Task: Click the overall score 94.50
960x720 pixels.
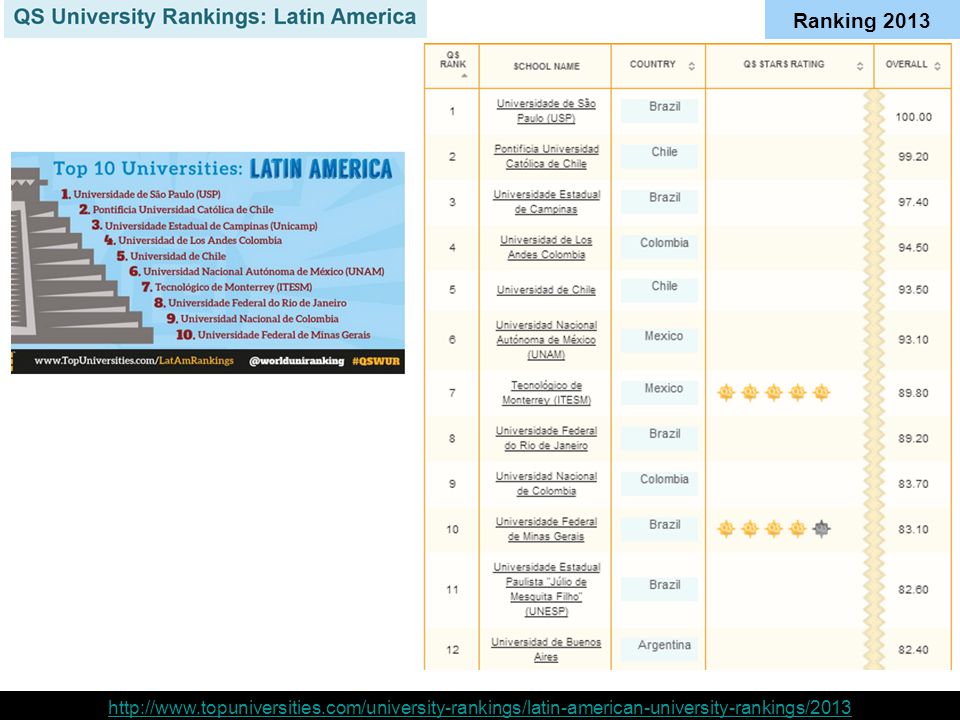Action: click(x=913, y=247)
